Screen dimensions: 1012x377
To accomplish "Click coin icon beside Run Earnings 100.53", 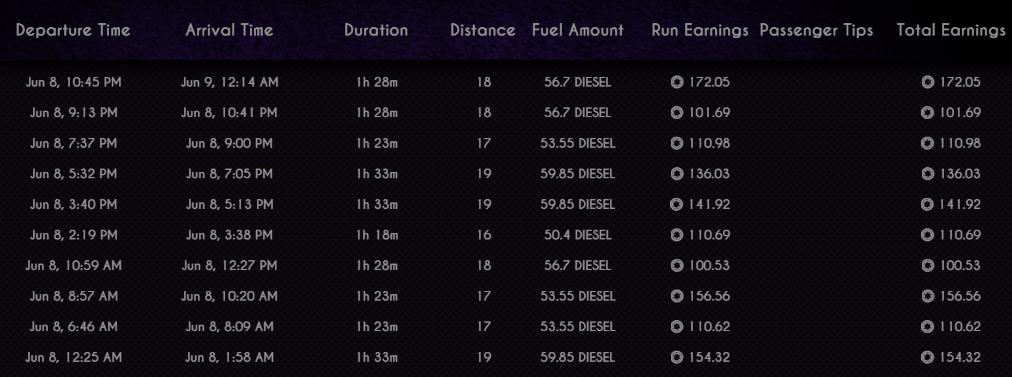I will 676,265.
